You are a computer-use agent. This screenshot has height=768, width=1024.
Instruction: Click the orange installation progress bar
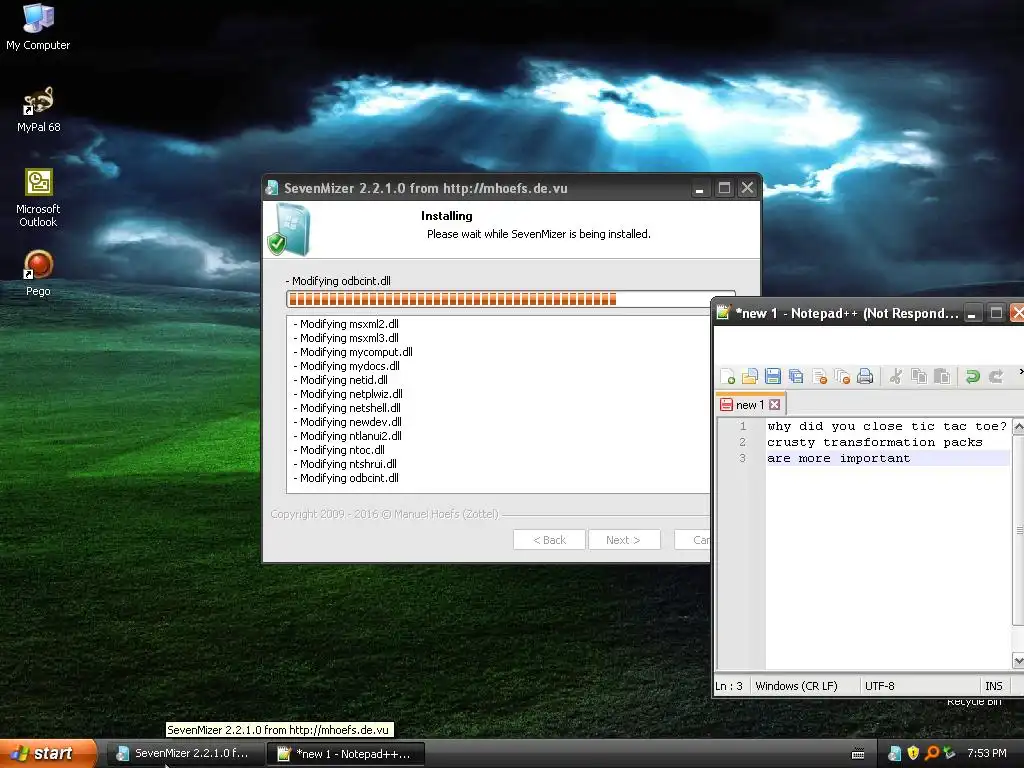(511, 299)
